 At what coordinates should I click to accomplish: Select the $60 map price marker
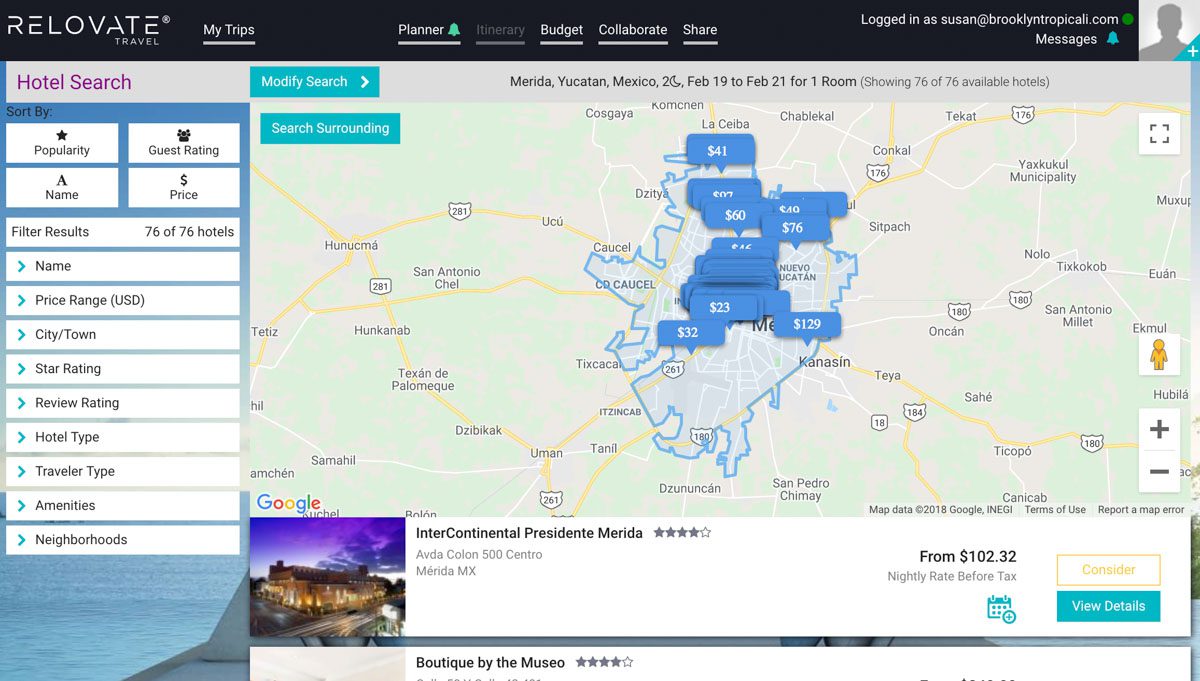(735, 215)
